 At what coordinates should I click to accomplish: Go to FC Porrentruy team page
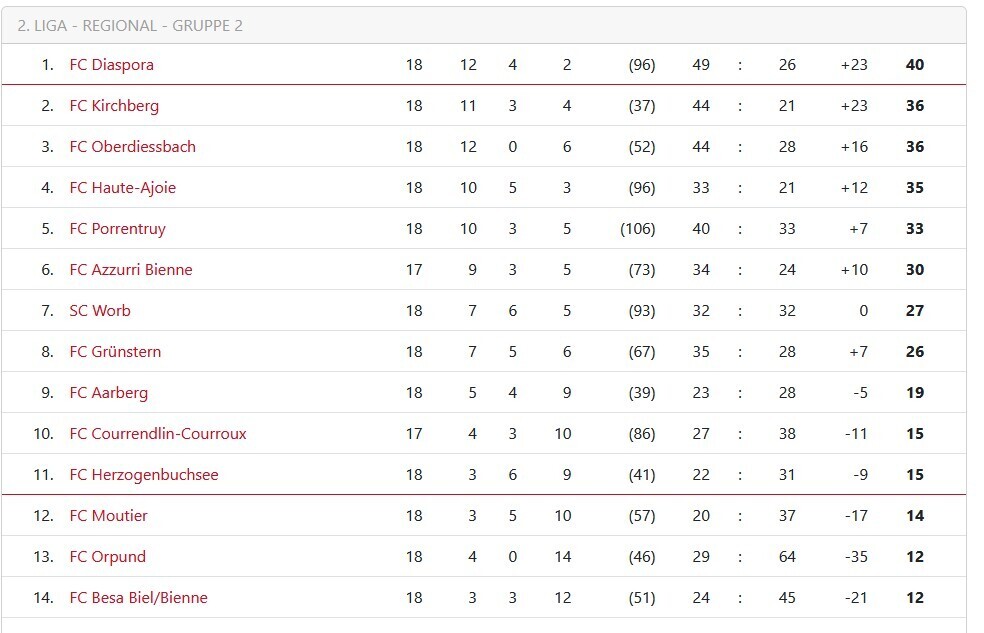click(117, 229)
